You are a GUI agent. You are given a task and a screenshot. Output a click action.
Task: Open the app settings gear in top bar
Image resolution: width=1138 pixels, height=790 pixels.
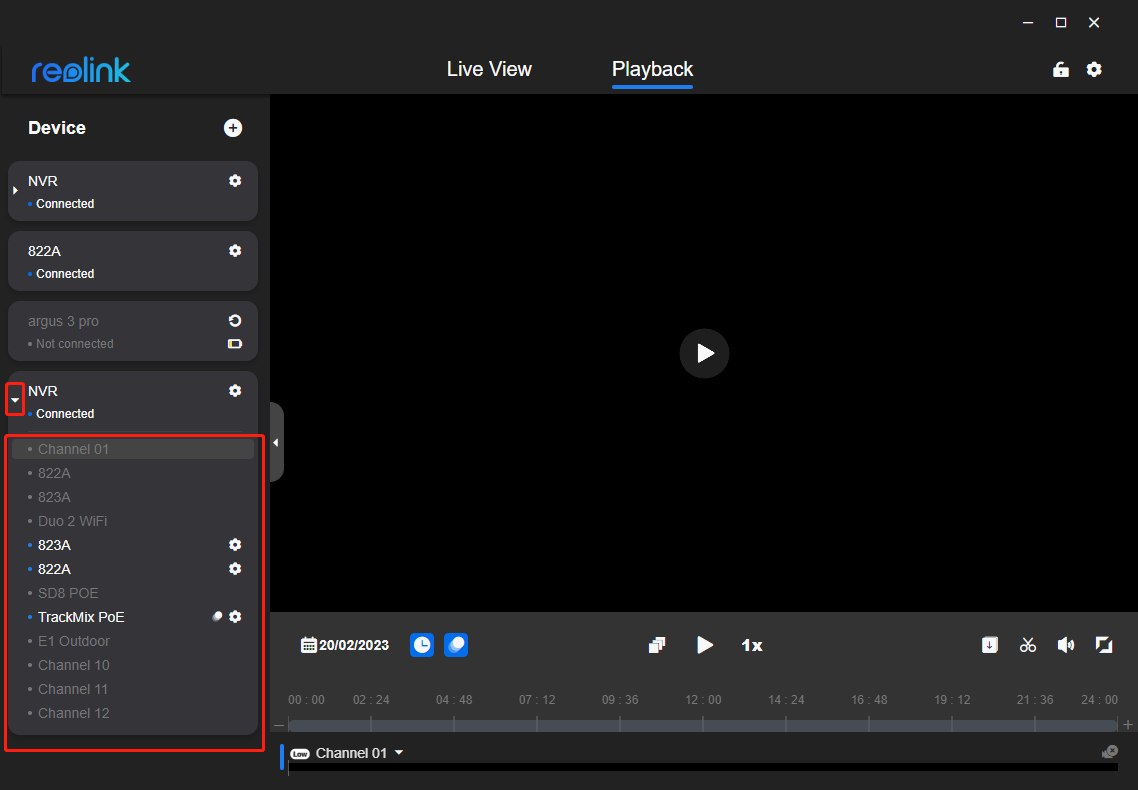1094,70
